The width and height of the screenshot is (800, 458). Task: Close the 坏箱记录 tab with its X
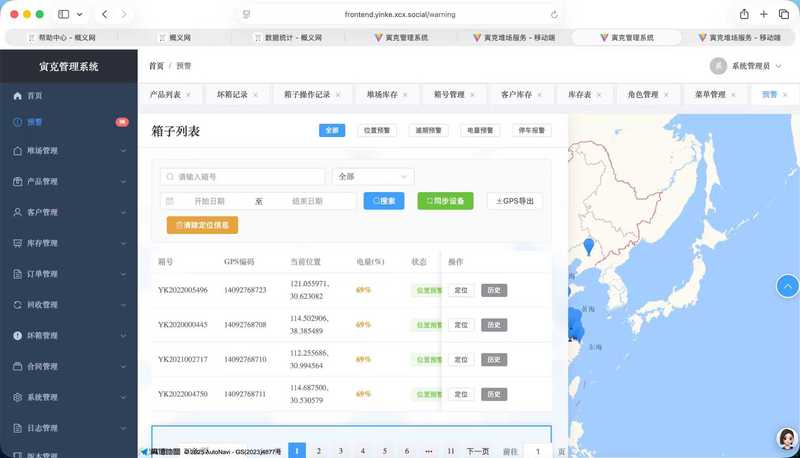click(255, 95)
